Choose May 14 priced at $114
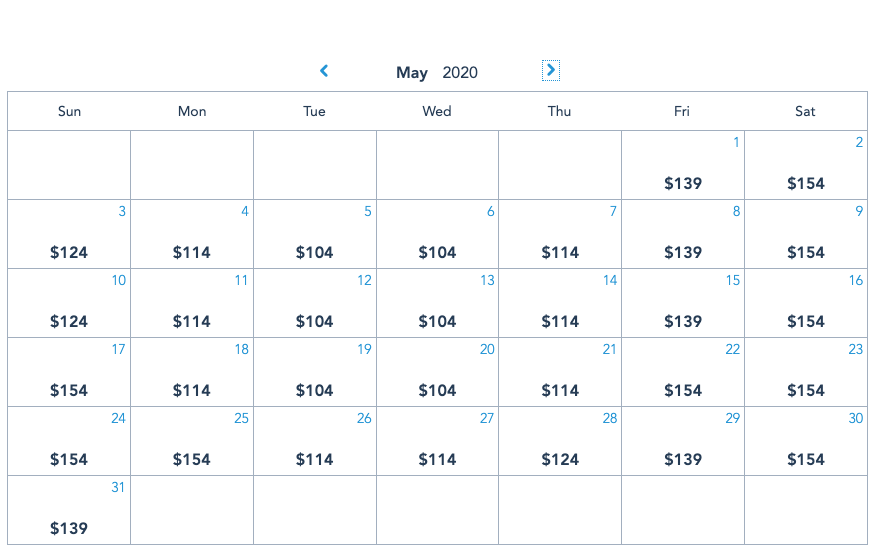Viewport: 879px width, 560px height. point(560,304)
